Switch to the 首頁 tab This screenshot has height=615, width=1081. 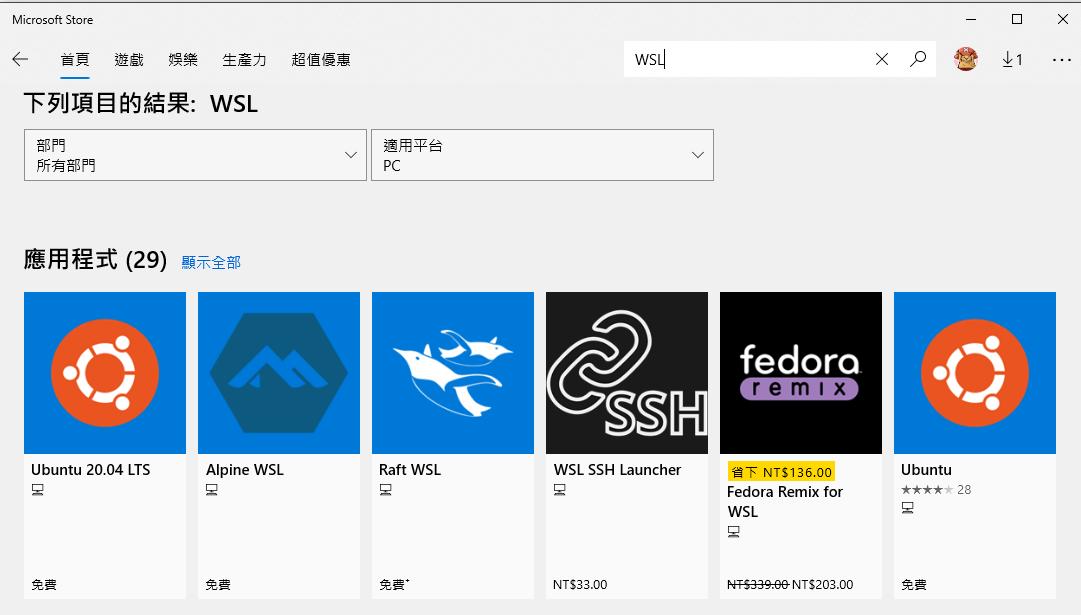click(x=74, y=60)
